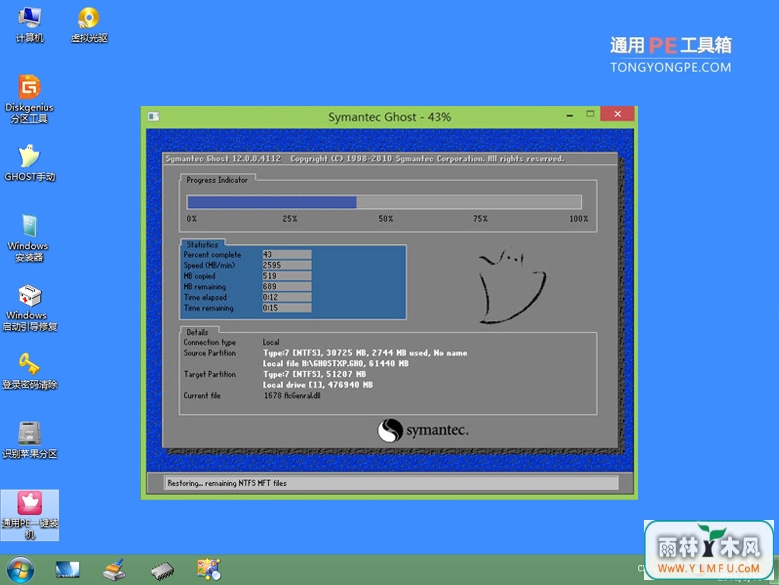The image size is (779, 585).
Task: Launch the Diskgenius partition tool icon
Action: 29,98
